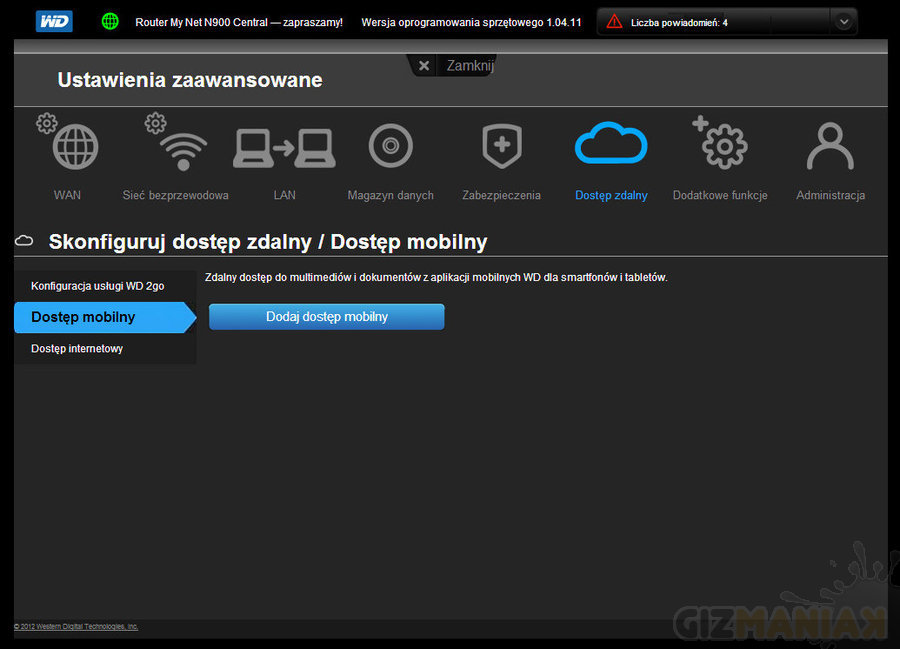Close the panel with Zamknij
This screenshot has height=649, width=900.
[452, 65]
